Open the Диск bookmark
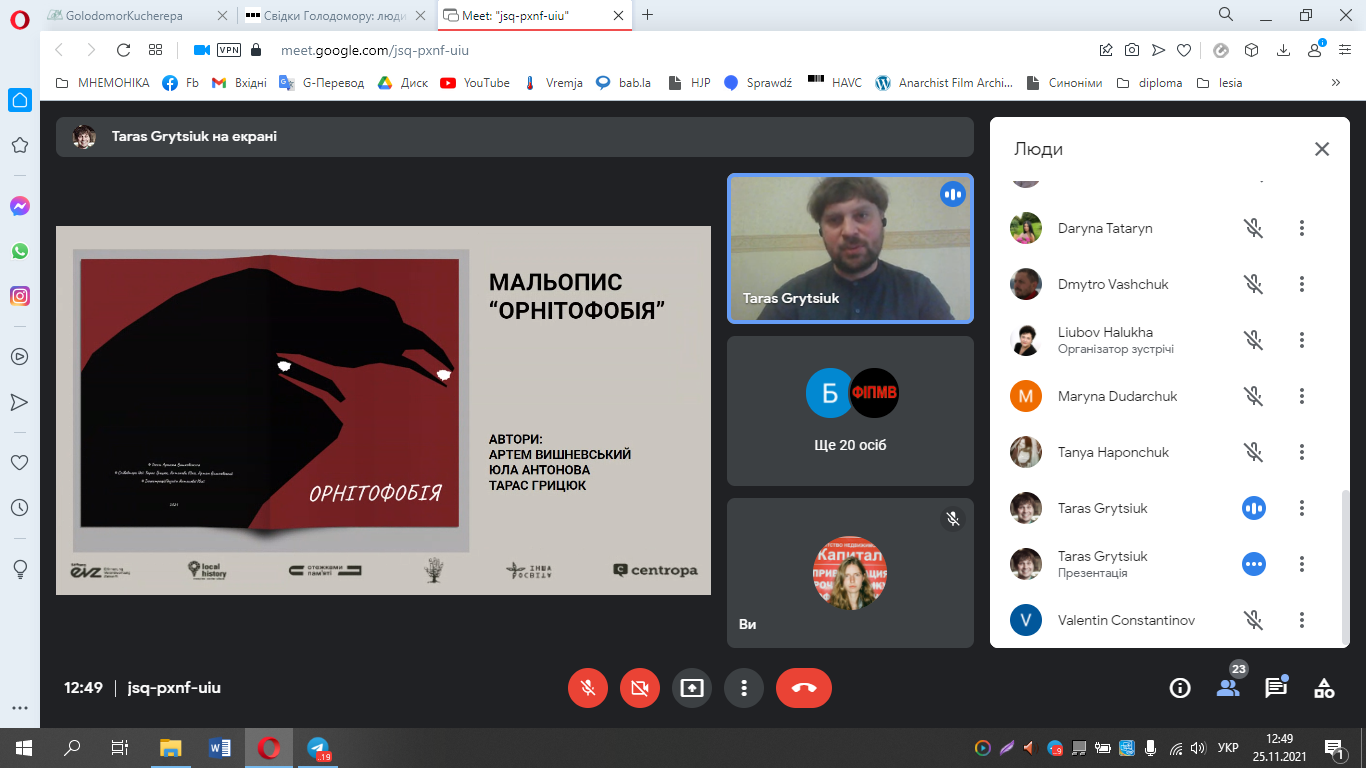The width and height of the screenshot is (1366, 768). [x=403, y=83]
